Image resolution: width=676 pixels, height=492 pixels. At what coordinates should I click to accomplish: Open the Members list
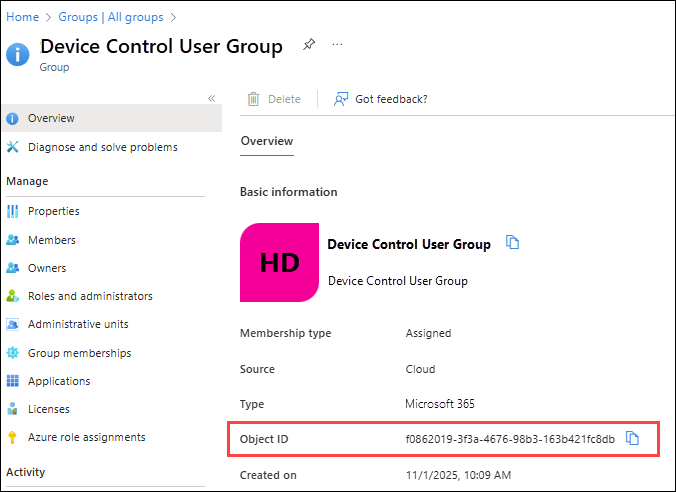click(51, 240)
